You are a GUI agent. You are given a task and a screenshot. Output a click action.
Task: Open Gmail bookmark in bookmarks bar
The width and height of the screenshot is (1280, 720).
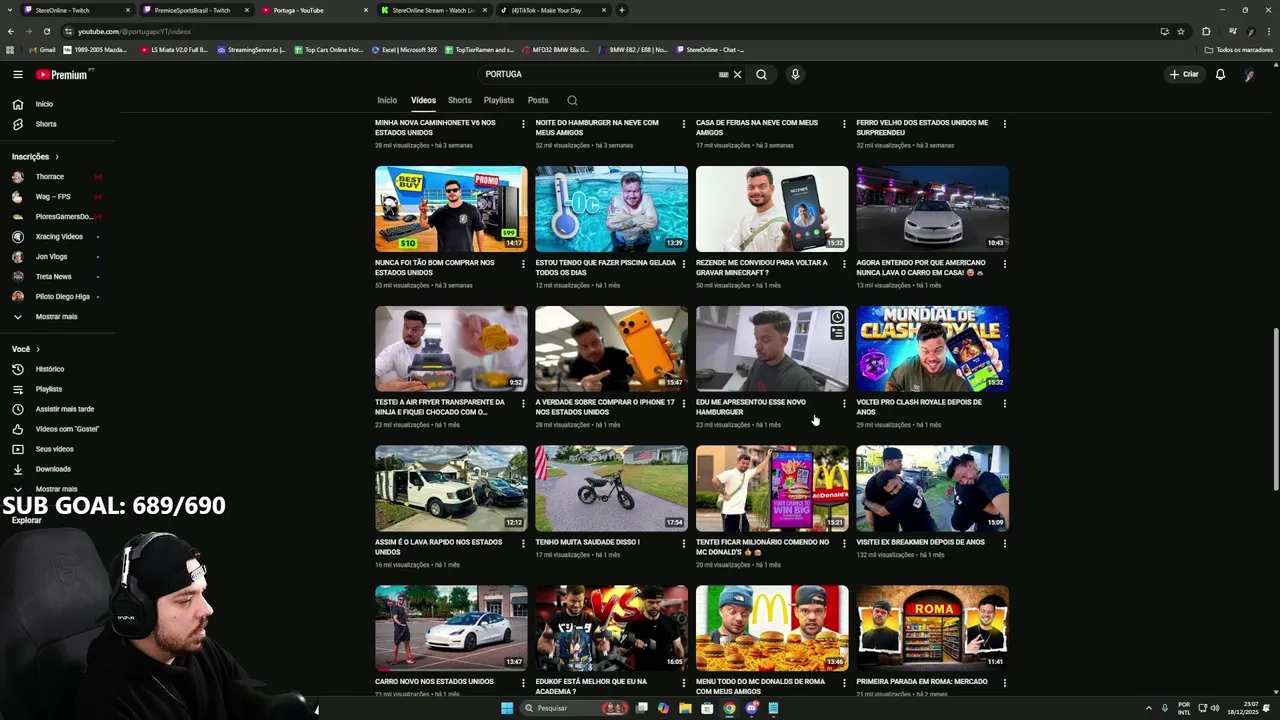[x=42, y=49]
